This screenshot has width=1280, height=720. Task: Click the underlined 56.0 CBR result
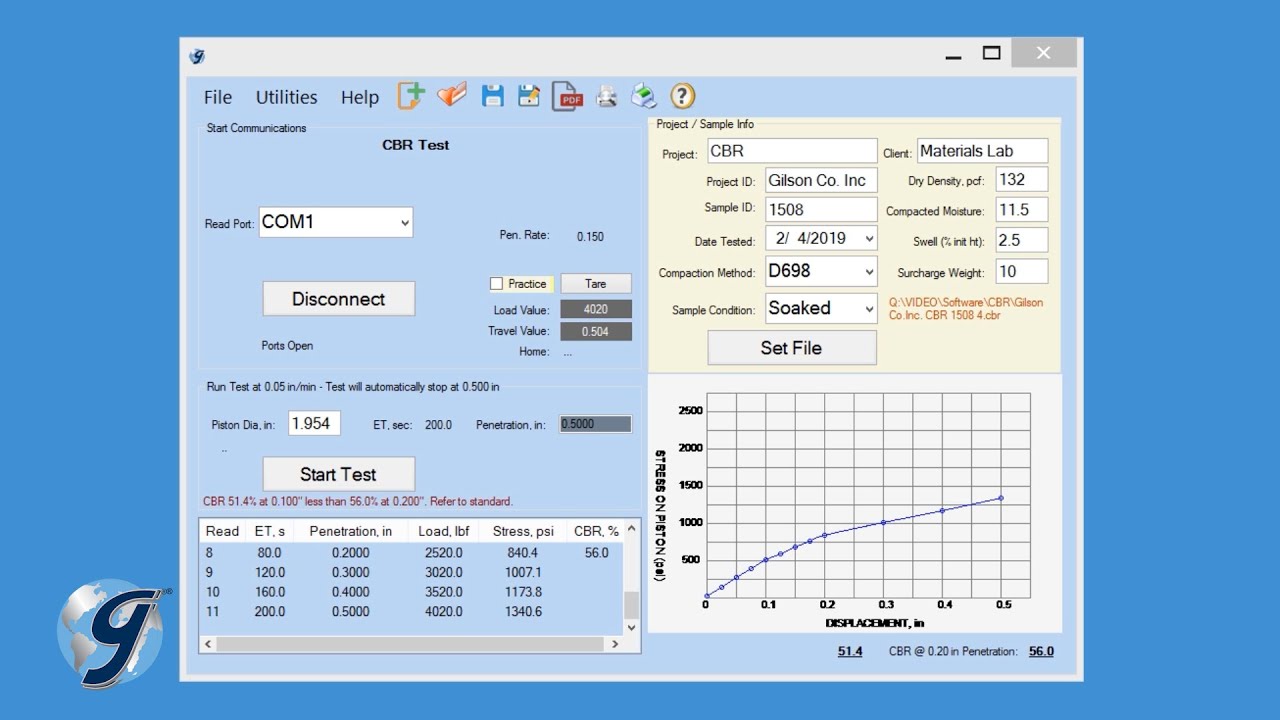1041,651
